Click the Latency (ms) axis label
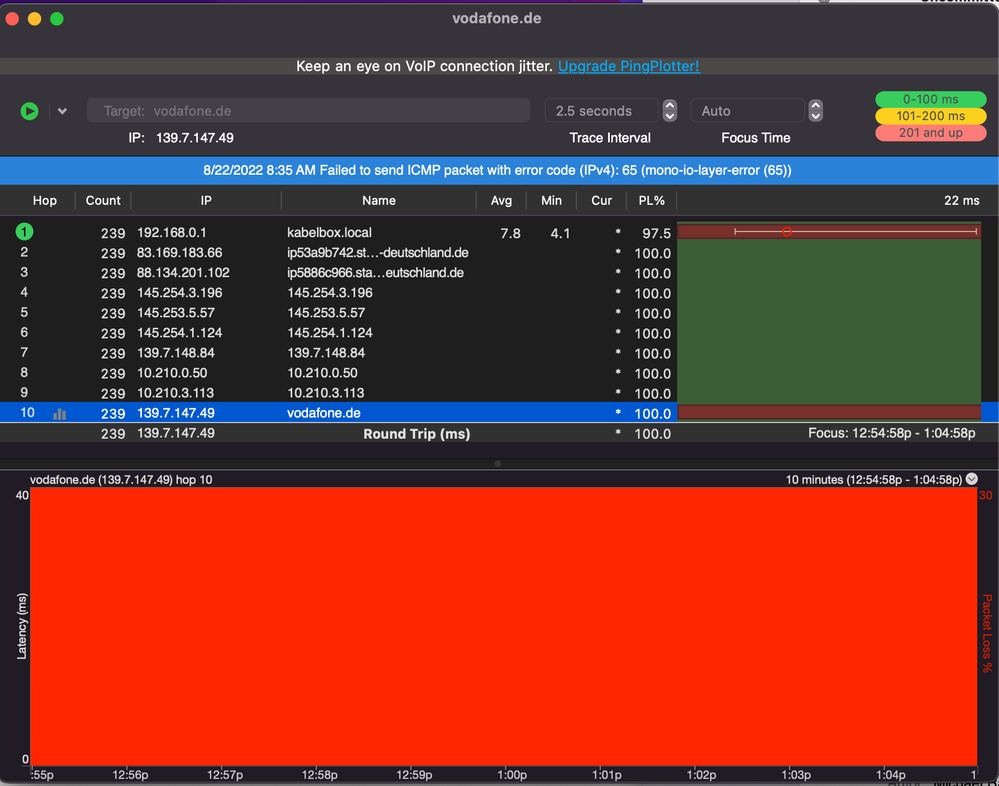 pyautogui.click(x=22, y=626)
